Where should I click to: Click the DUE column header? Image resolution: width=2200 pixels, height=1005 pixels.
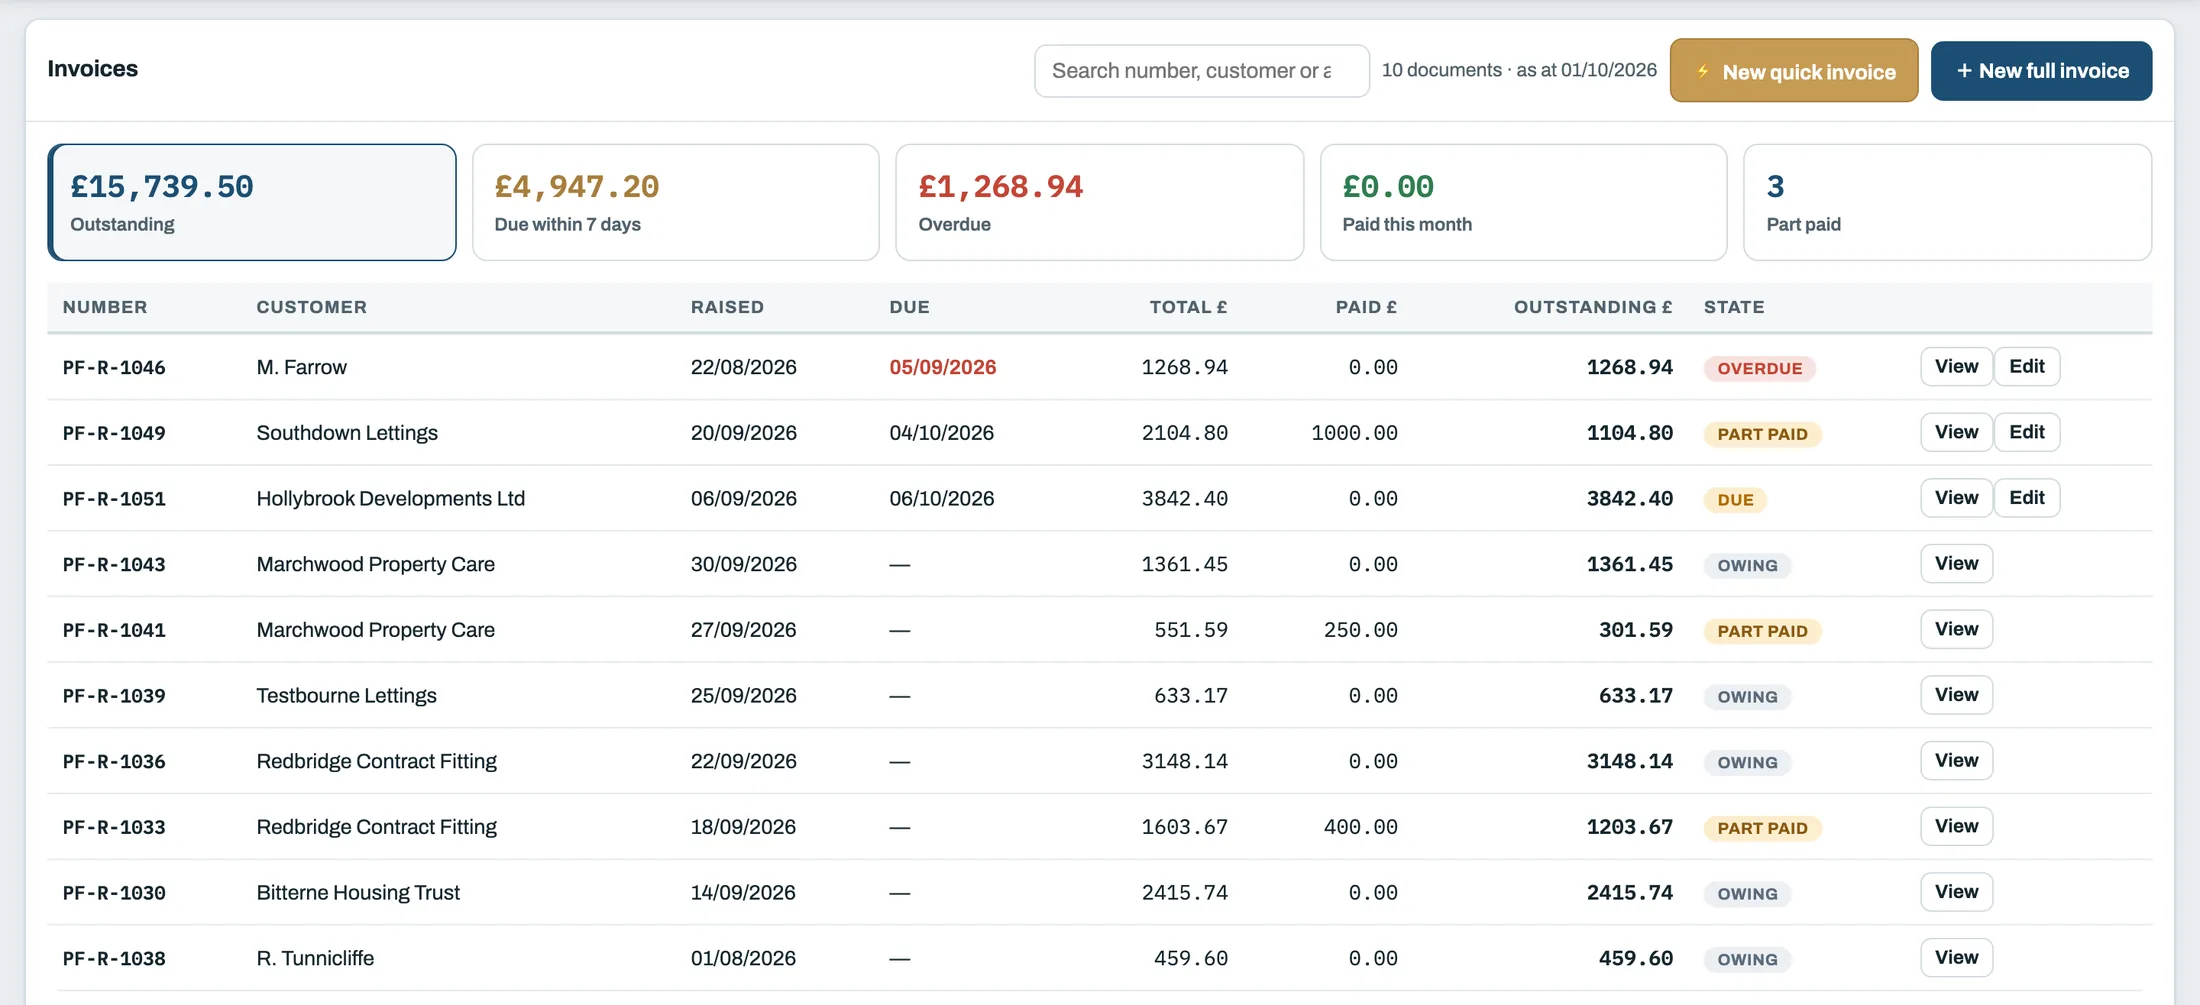point(909,307)
